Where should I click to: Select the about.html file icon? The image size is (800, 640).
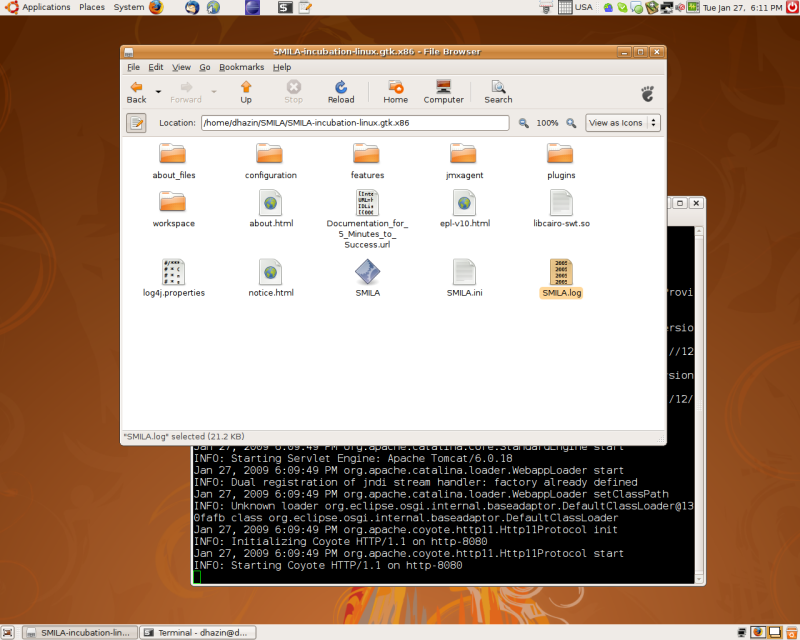(x=270, y=203)
